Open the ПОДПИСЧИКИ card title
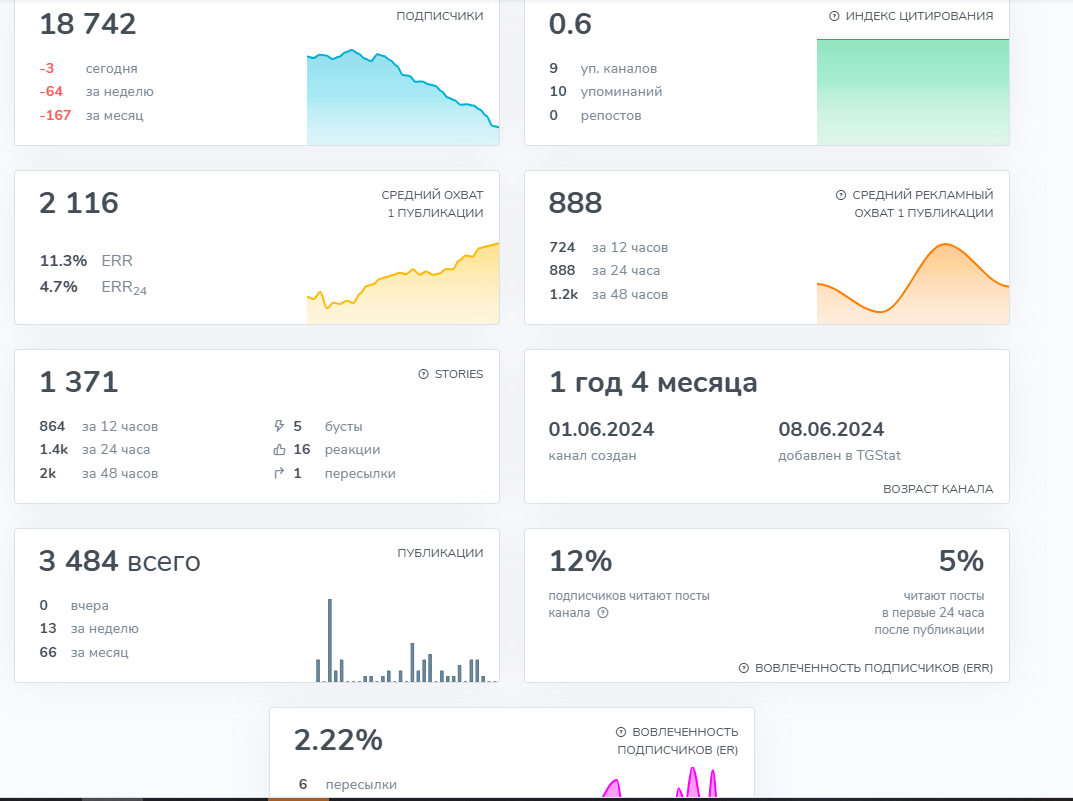 (x=439, y=16)
